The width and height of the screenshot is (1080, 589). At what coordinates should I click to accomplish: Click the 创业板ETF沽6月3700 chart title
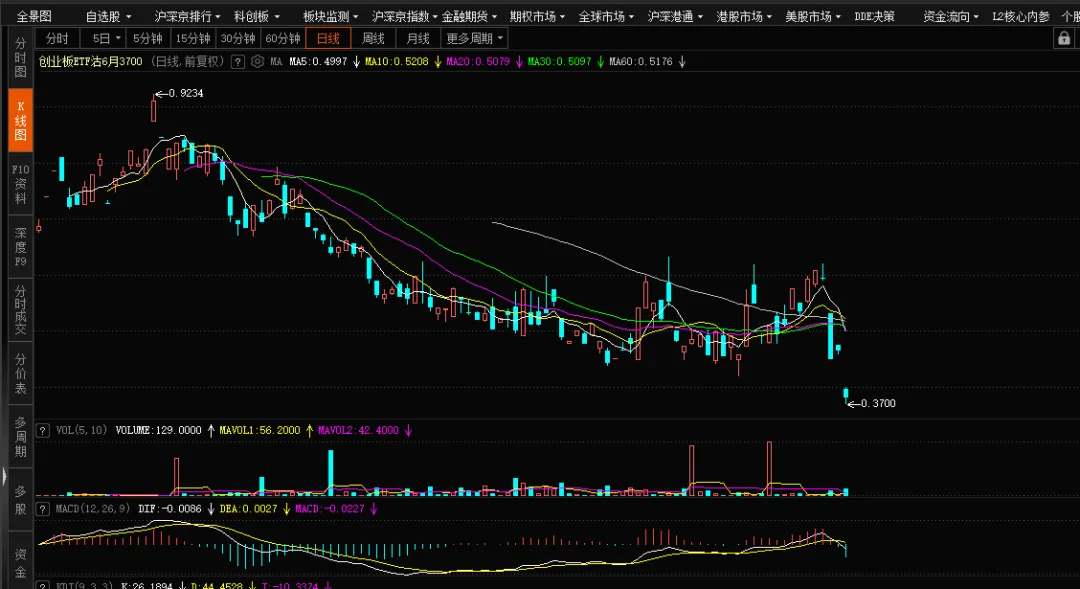point(90,62)
